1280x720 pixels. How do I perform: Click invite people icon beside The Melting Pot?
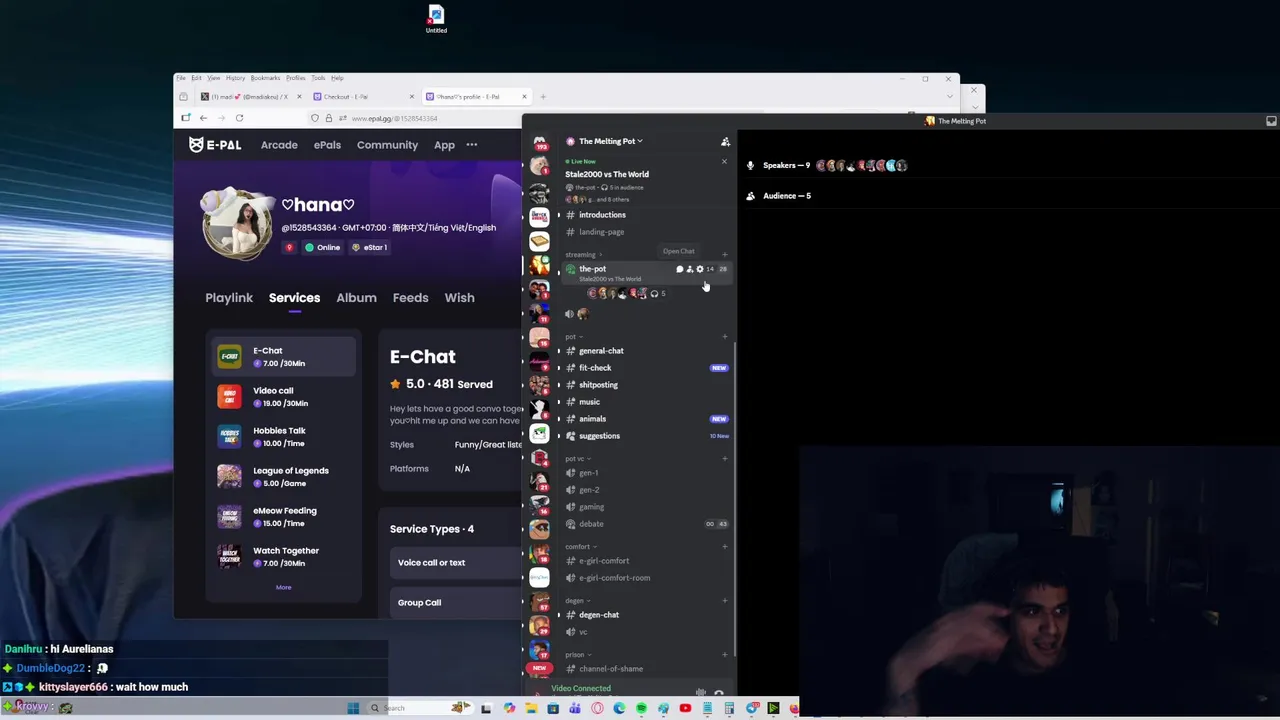click(725, 141)
